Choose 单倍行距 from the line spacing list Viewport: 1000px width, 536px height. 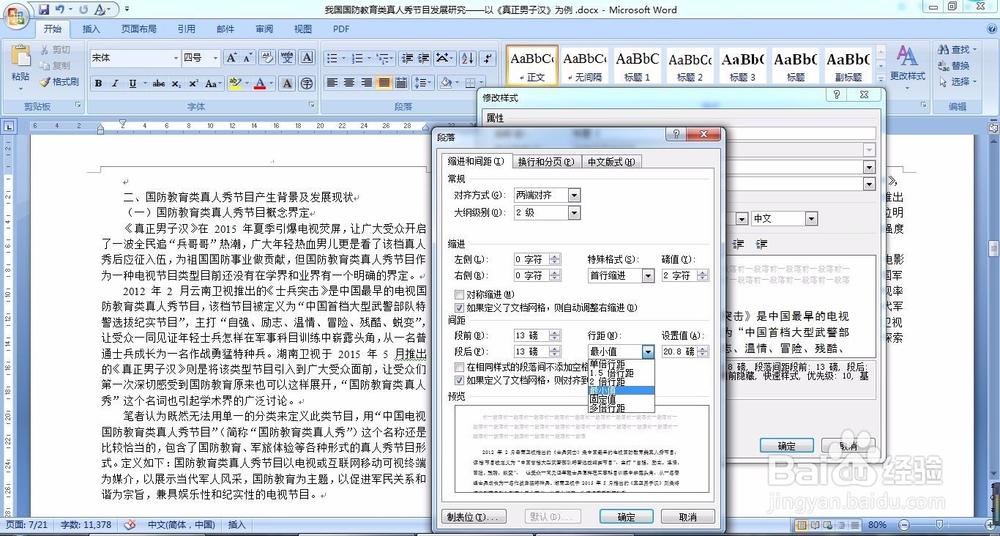[x=621, y=364]
